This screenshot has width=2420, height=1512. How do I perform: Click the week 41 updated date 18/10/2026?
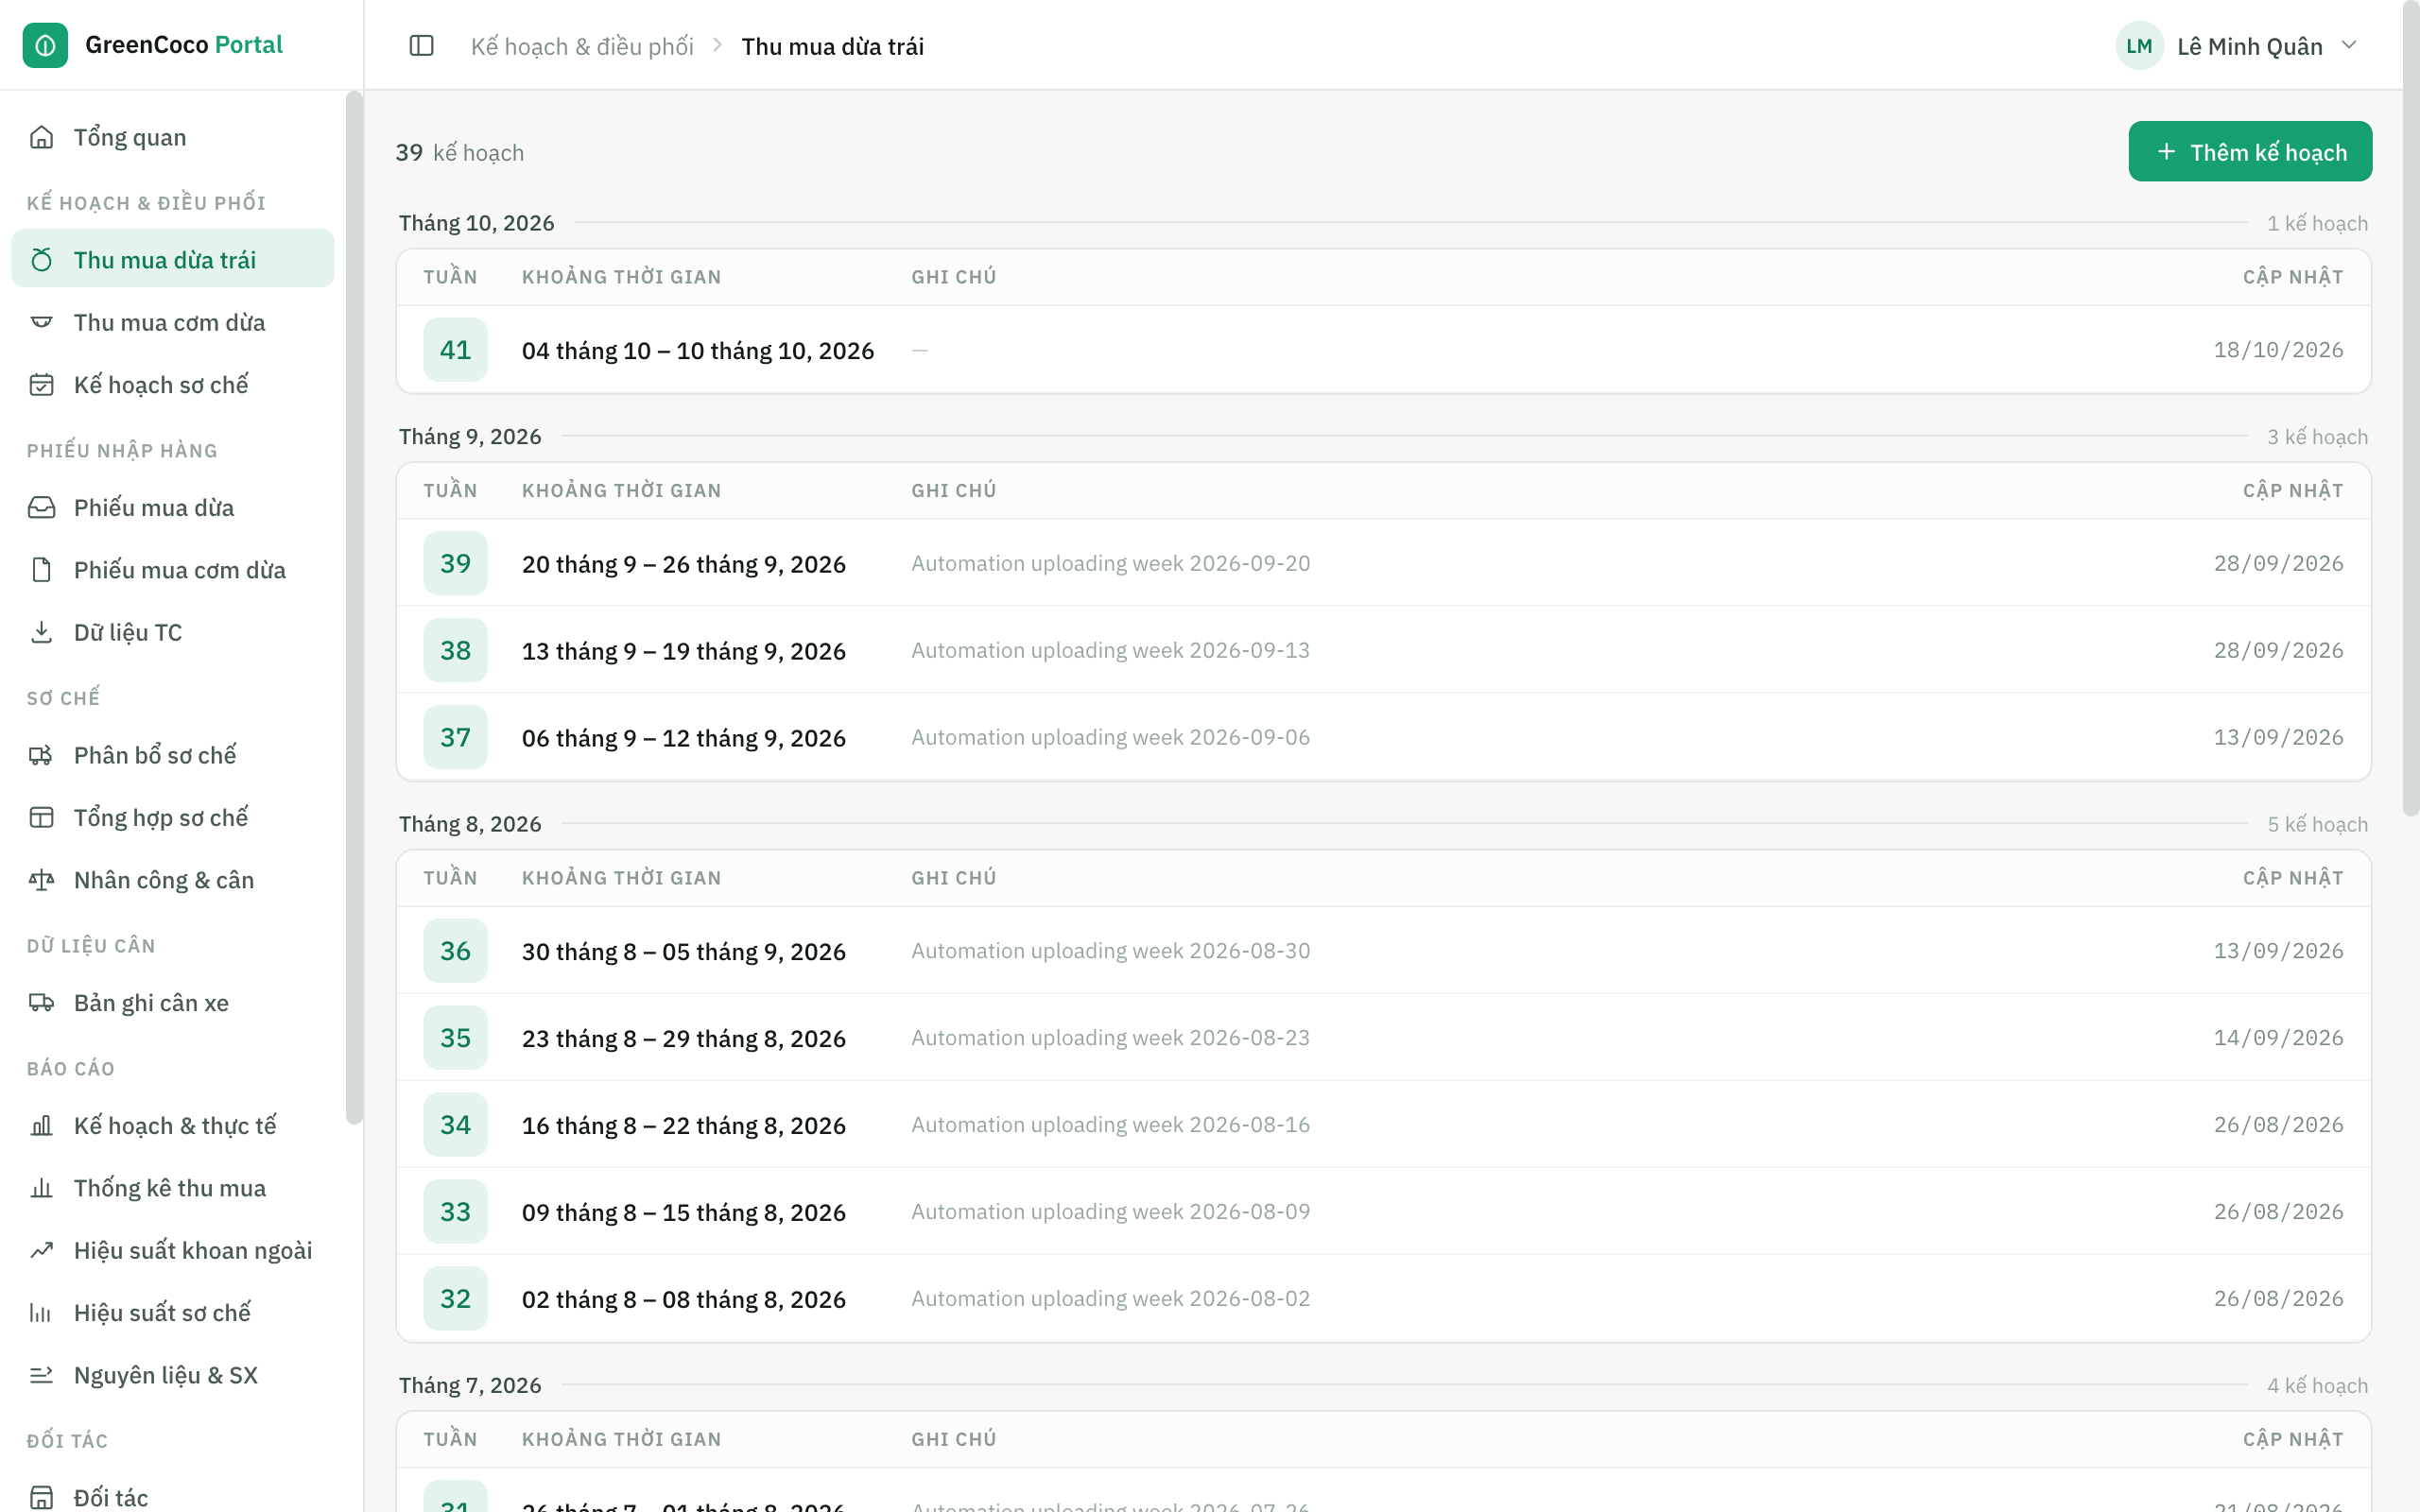2278,350
